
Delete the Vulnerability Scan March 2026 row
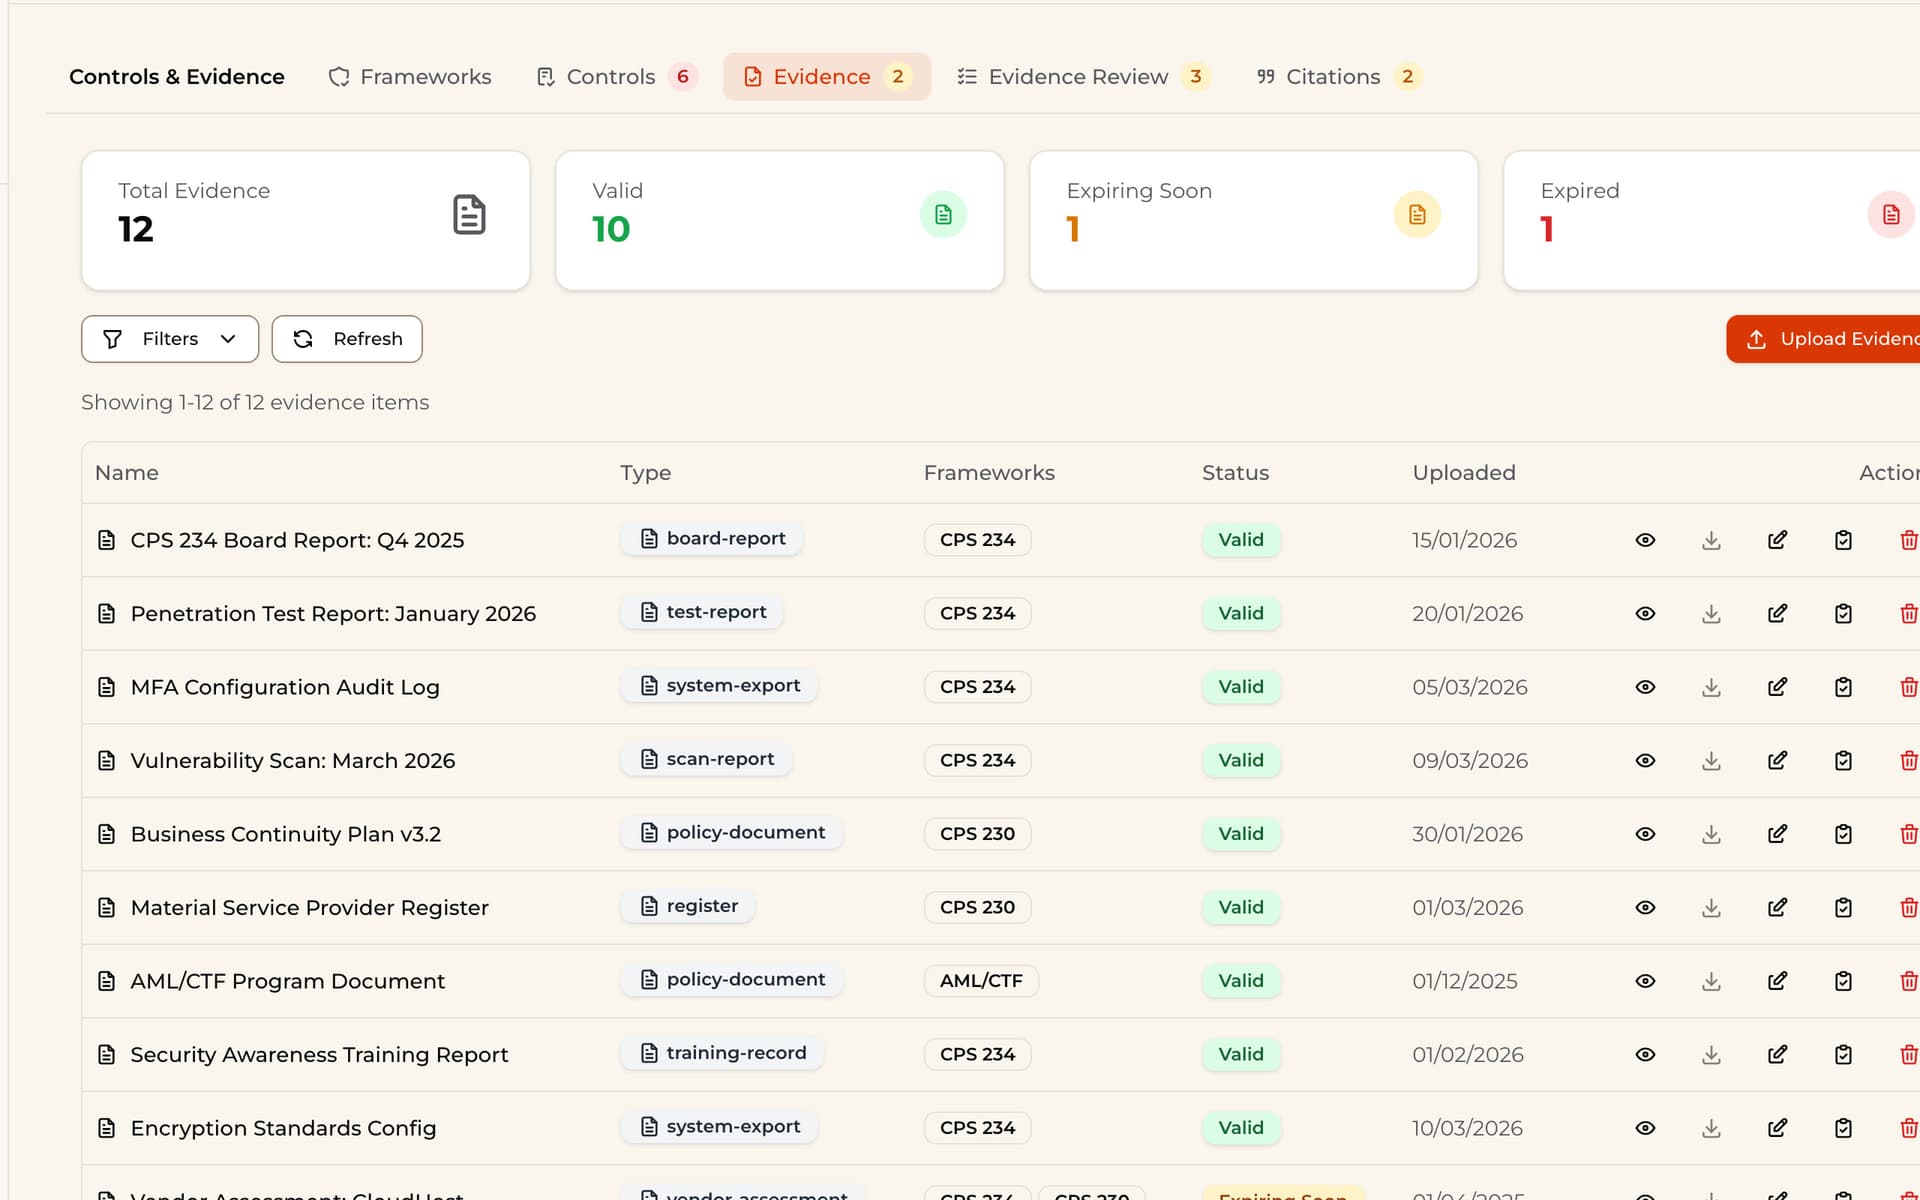1908,760
